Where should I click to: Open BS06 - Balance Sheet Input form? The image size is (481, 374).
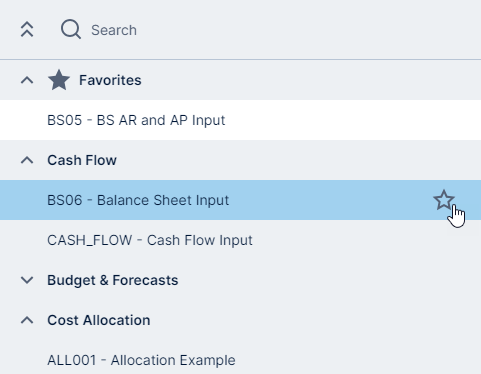point(138,200)
